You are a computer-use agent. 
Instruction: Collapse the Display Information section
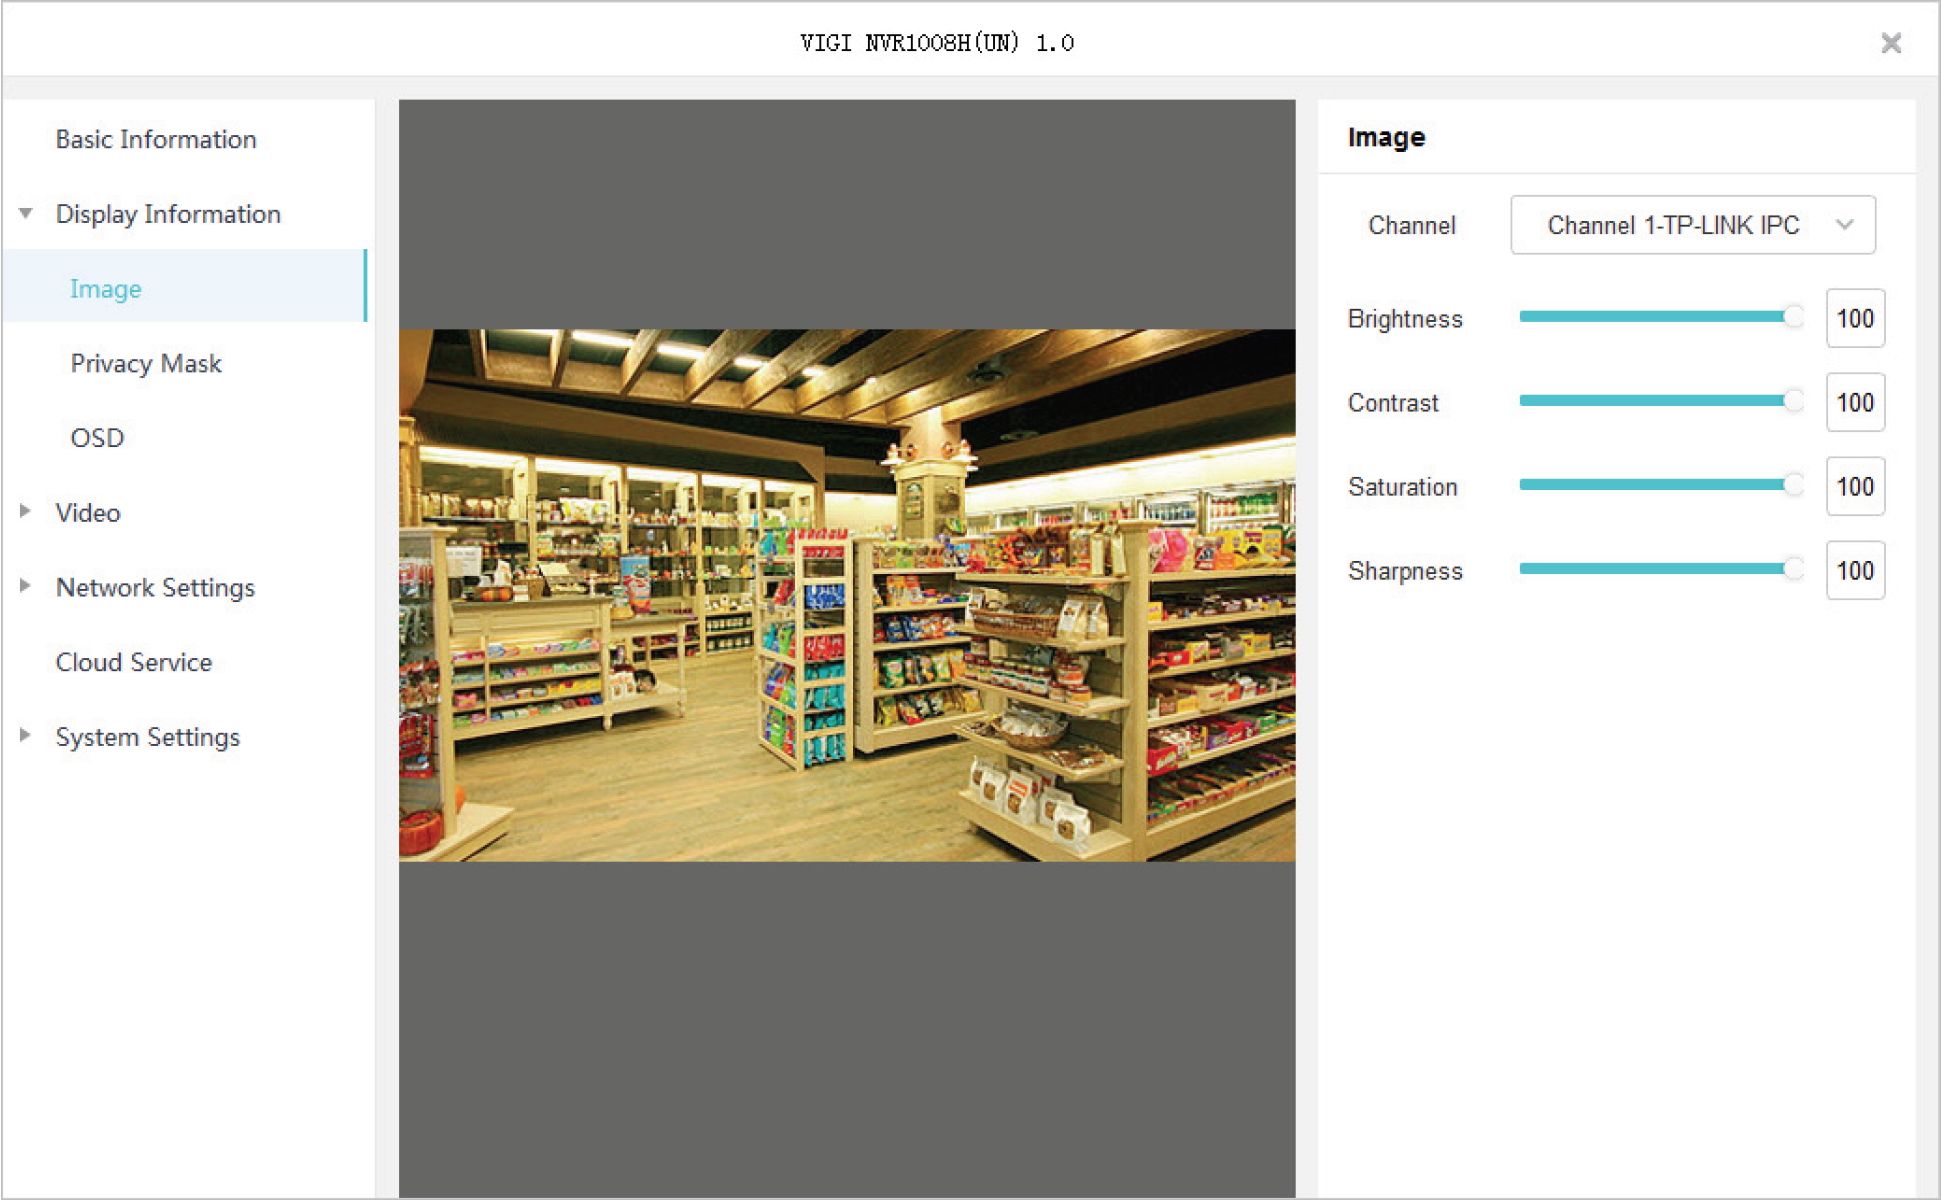coord(26,213)
